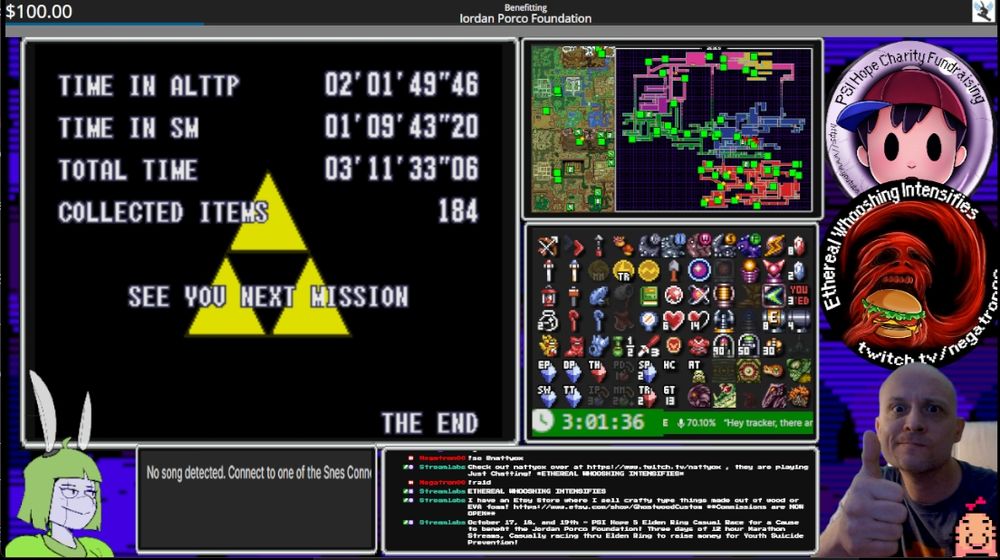
Task: Click the green Half Magic potion icon
Action: [x=623, y=346]
